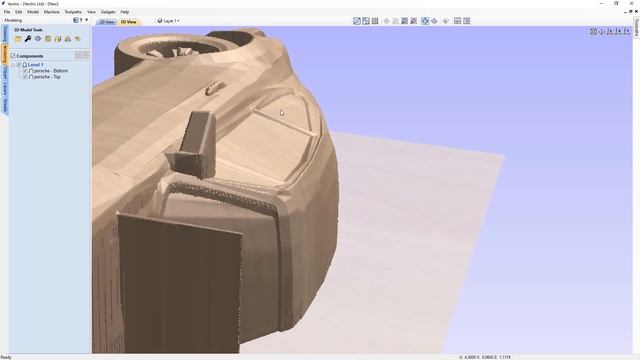Image resolution: width=640 pixels, height=360 pixels.
Task: Open component properties with the wrench icon
Action: click(x=28, y=39)
